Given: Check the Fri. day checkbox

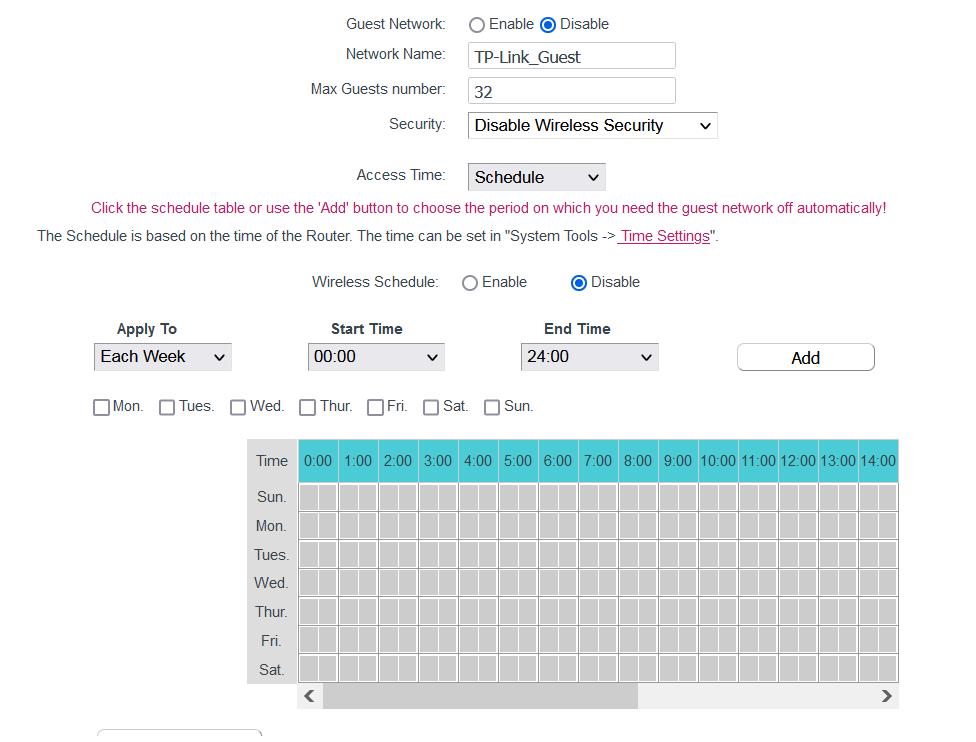Looking at the screenshot, I should click(x=375, y=407).
